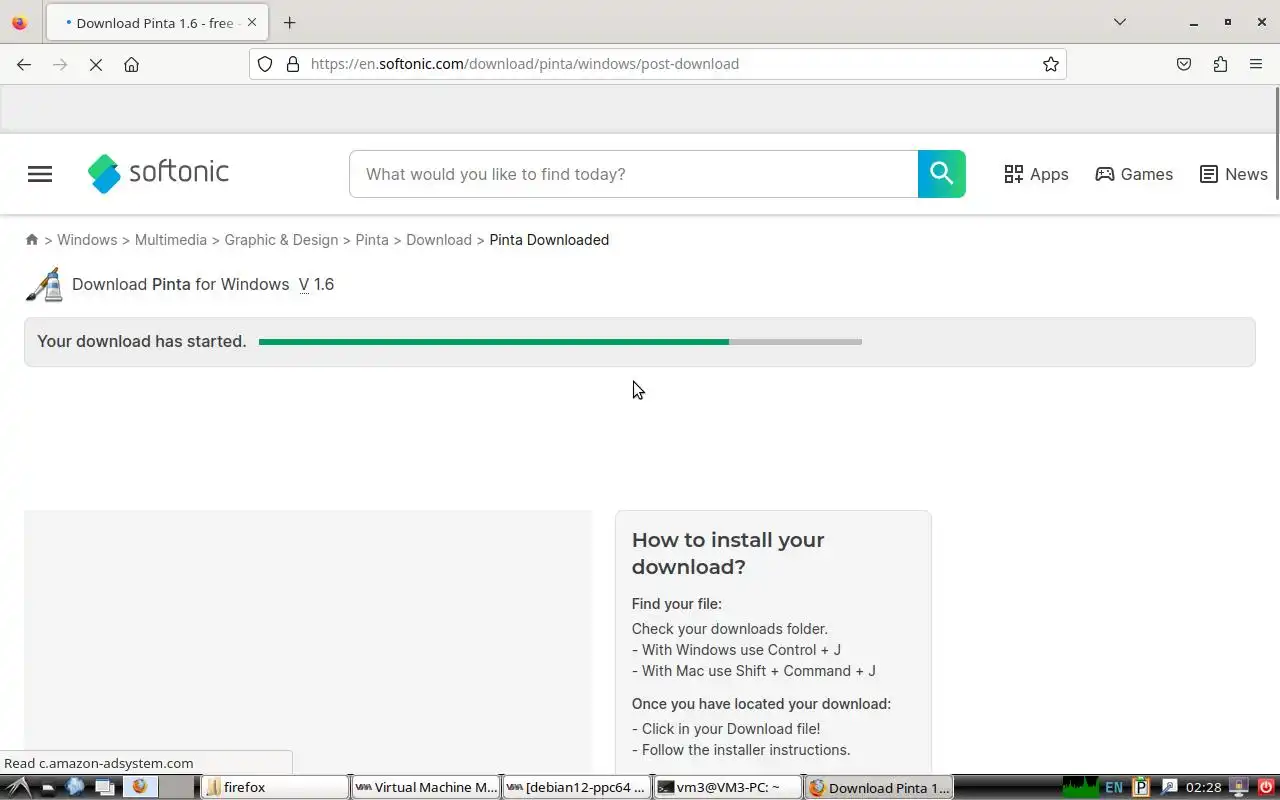Open Softonic site hamburger menu
The image size is (1280, 800).
point(40,174)
